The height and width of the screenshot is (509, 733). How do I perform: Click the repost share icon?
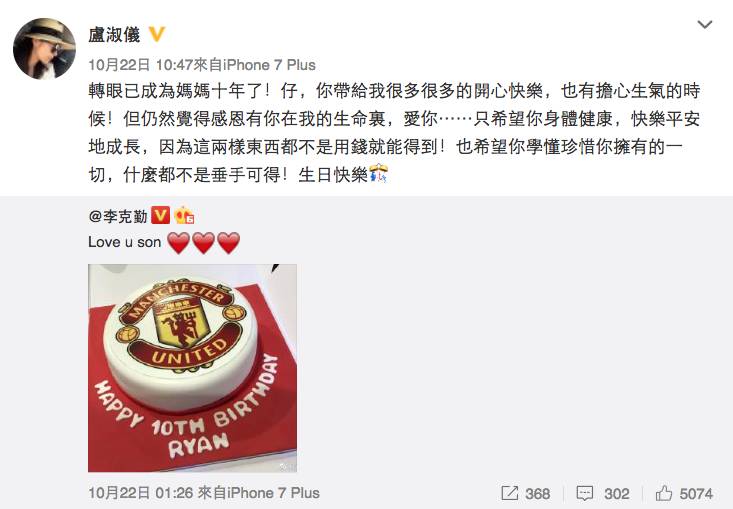click(510, 493)
